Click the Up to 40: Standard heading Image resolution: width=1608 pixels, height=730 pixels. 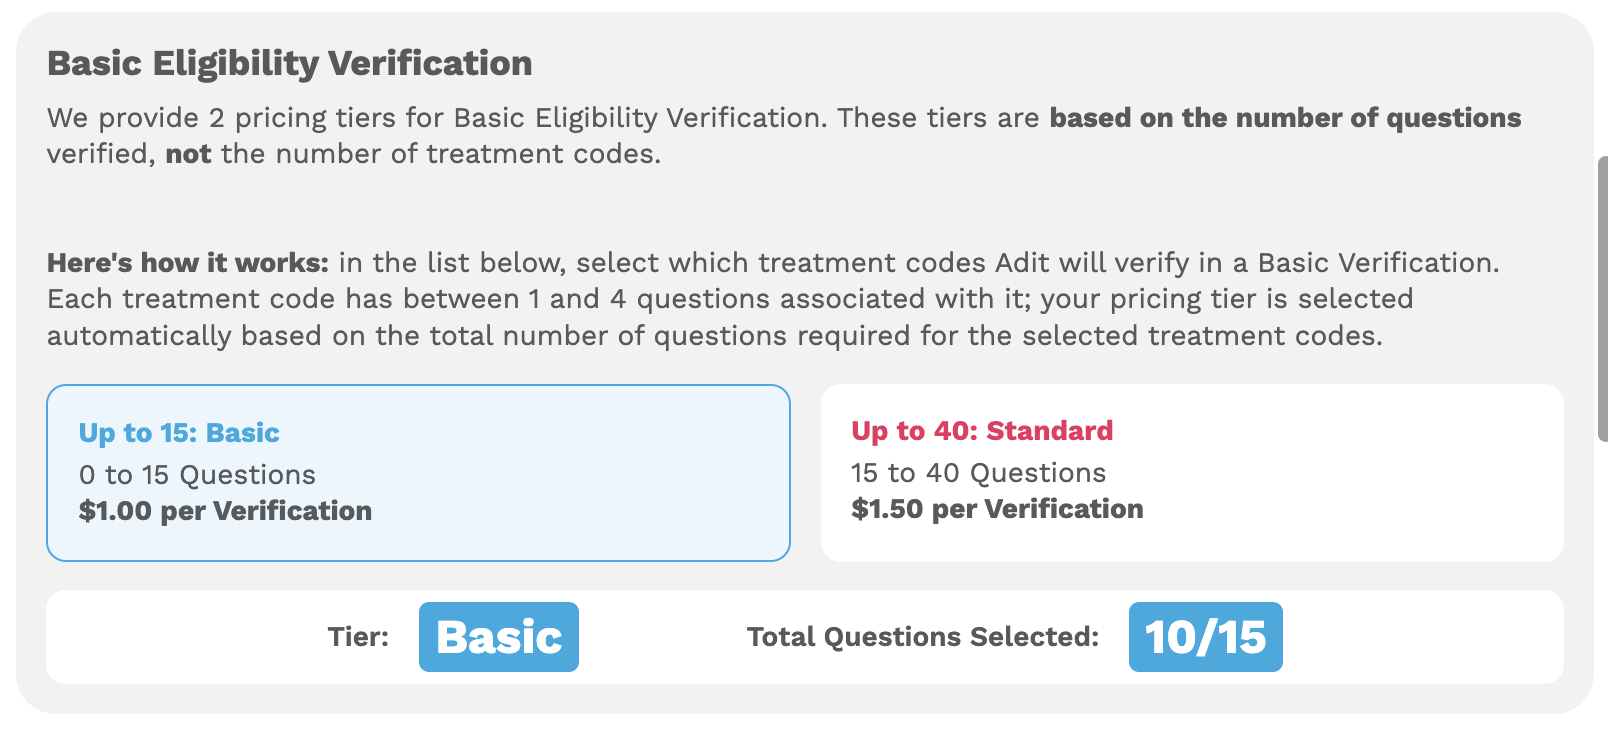(x=981, y=431)
